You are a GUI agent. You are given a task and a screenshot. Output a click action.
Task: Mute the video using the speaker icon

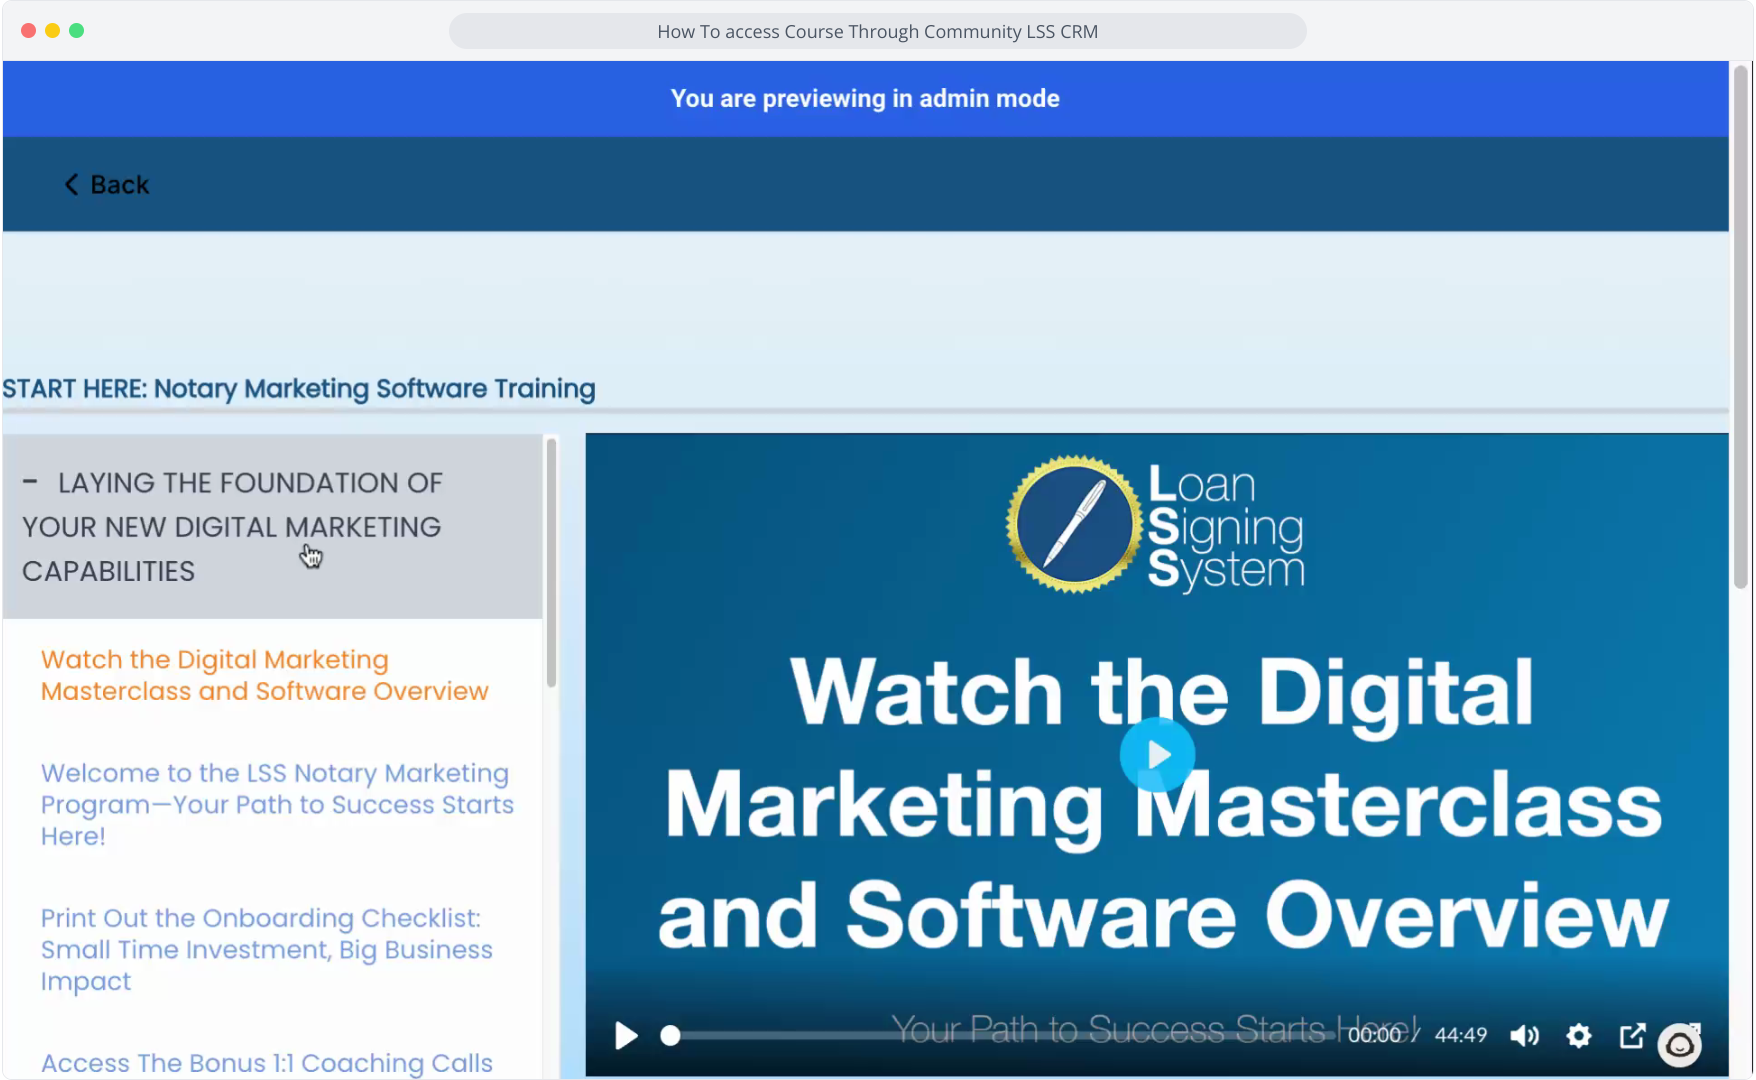1524,1035
